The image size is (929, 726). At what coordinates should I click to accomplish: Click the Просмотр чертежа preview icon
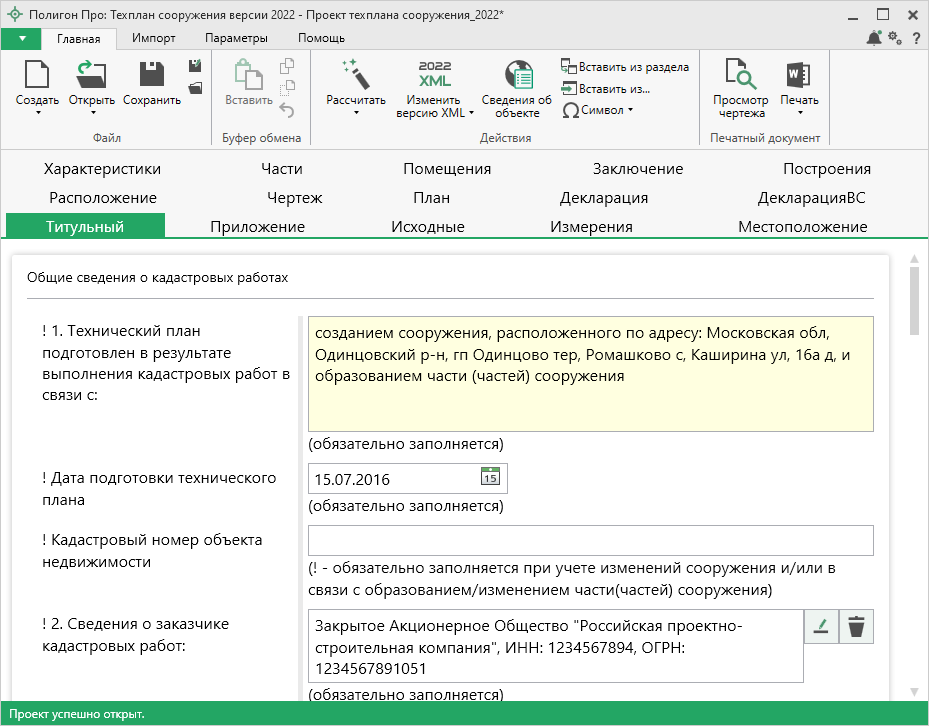[x=740, y=76]
